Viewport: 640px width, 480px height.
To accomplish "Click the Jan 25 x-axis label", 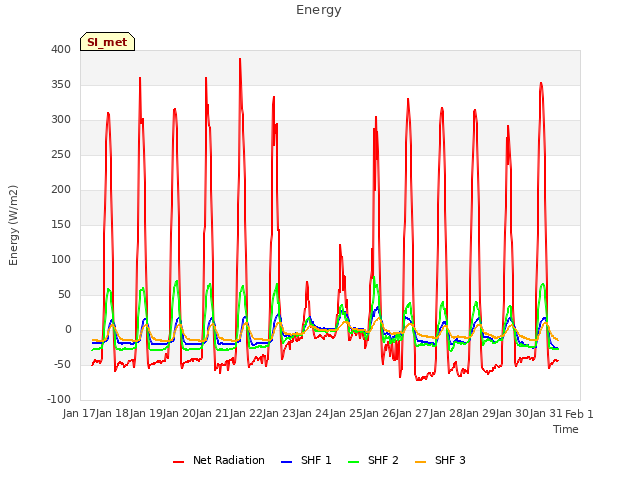I will pyautogui.click(x=346, y=414).
